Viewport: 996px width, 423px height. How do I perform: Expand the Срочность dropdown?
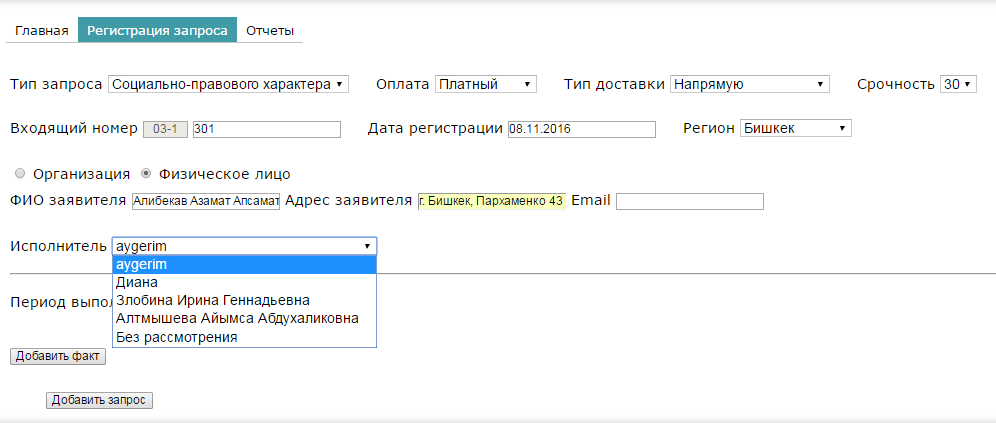[958, 84]
